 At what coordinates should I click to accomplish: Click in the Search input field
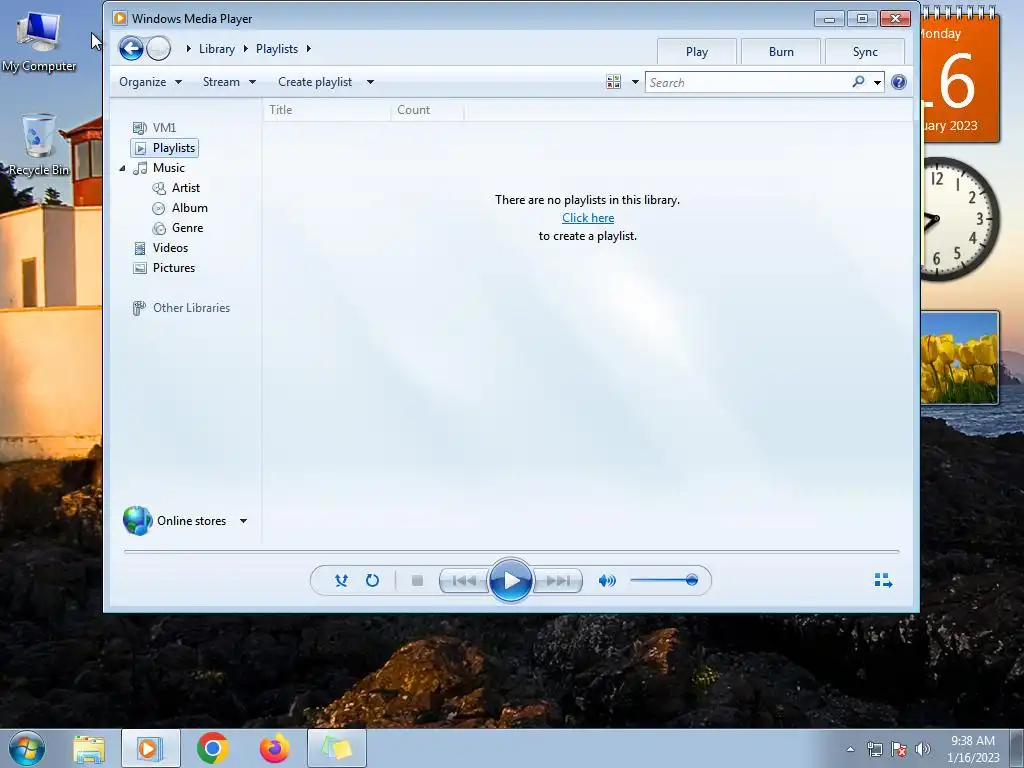(x=748, y=82)
